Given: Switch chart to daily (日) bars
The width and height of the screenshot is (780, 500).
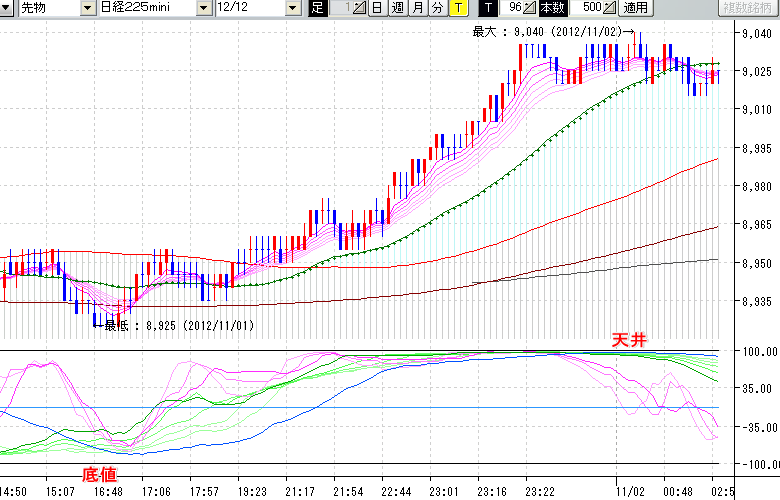Looking at the screenshot, I should [x=377, y=8].
